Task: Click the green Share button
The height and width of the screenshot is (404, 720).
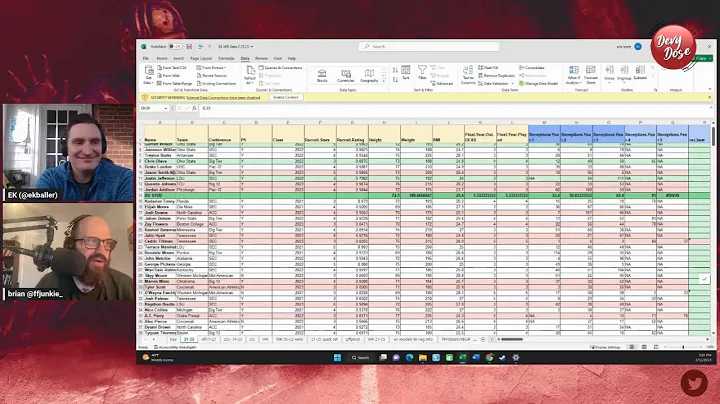Action: (702, 58)
